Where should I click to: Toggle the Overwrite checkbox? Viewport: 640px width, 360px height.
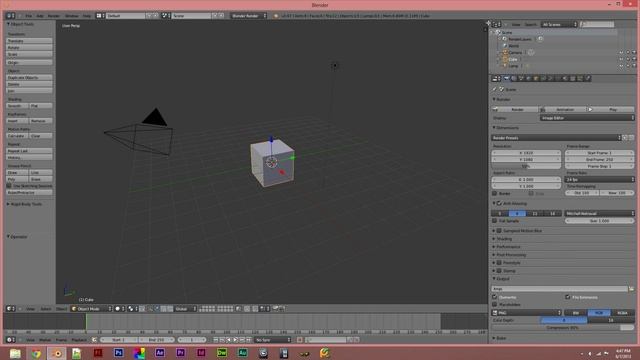(495, 297)
